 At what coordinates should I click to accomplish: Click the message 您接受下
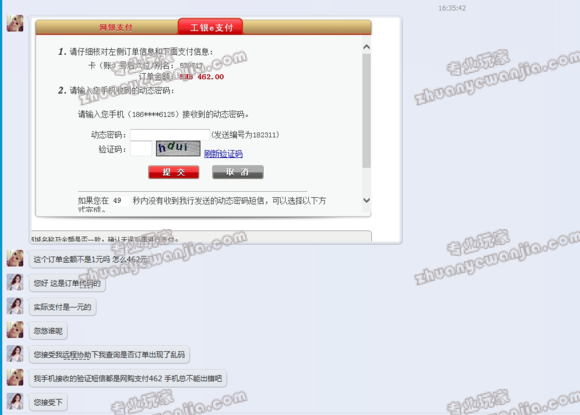pos(48,402)
